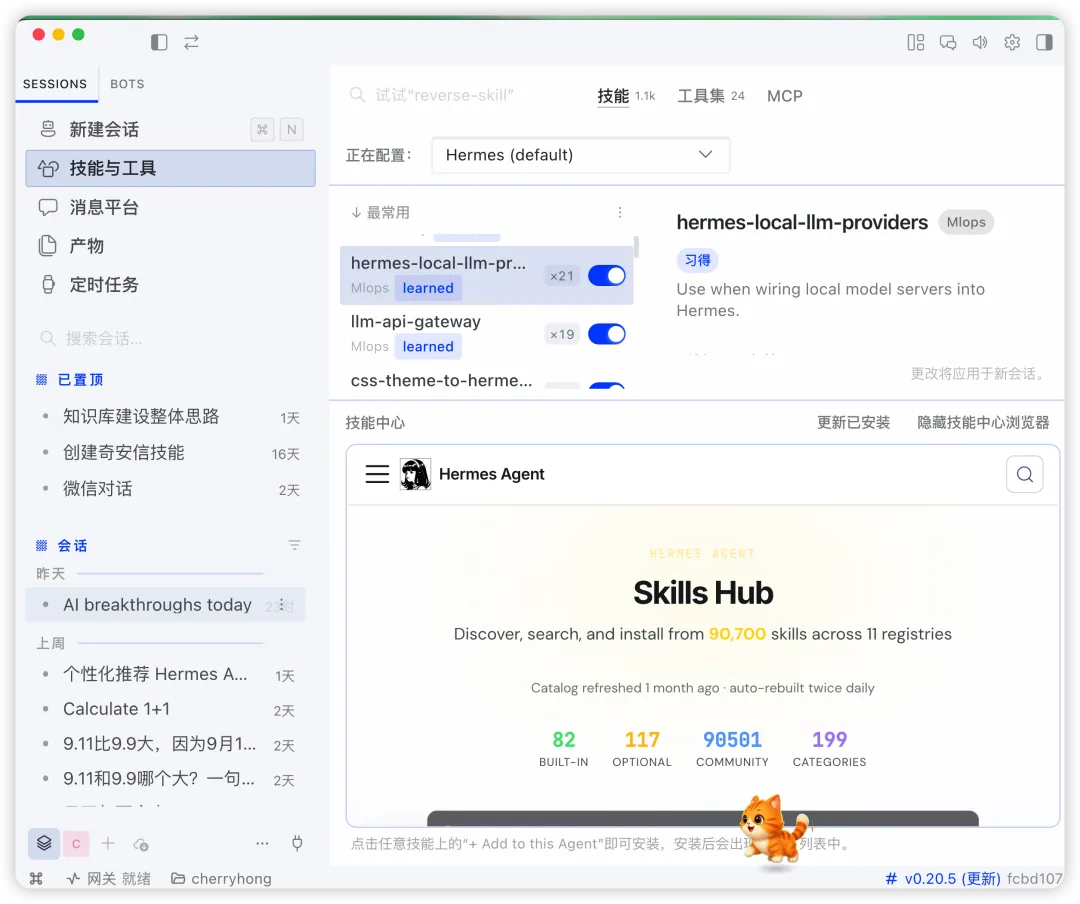Open the cherryhong folder in status bar
This screenshot has width=1080, height=904.
coord(221,879)
